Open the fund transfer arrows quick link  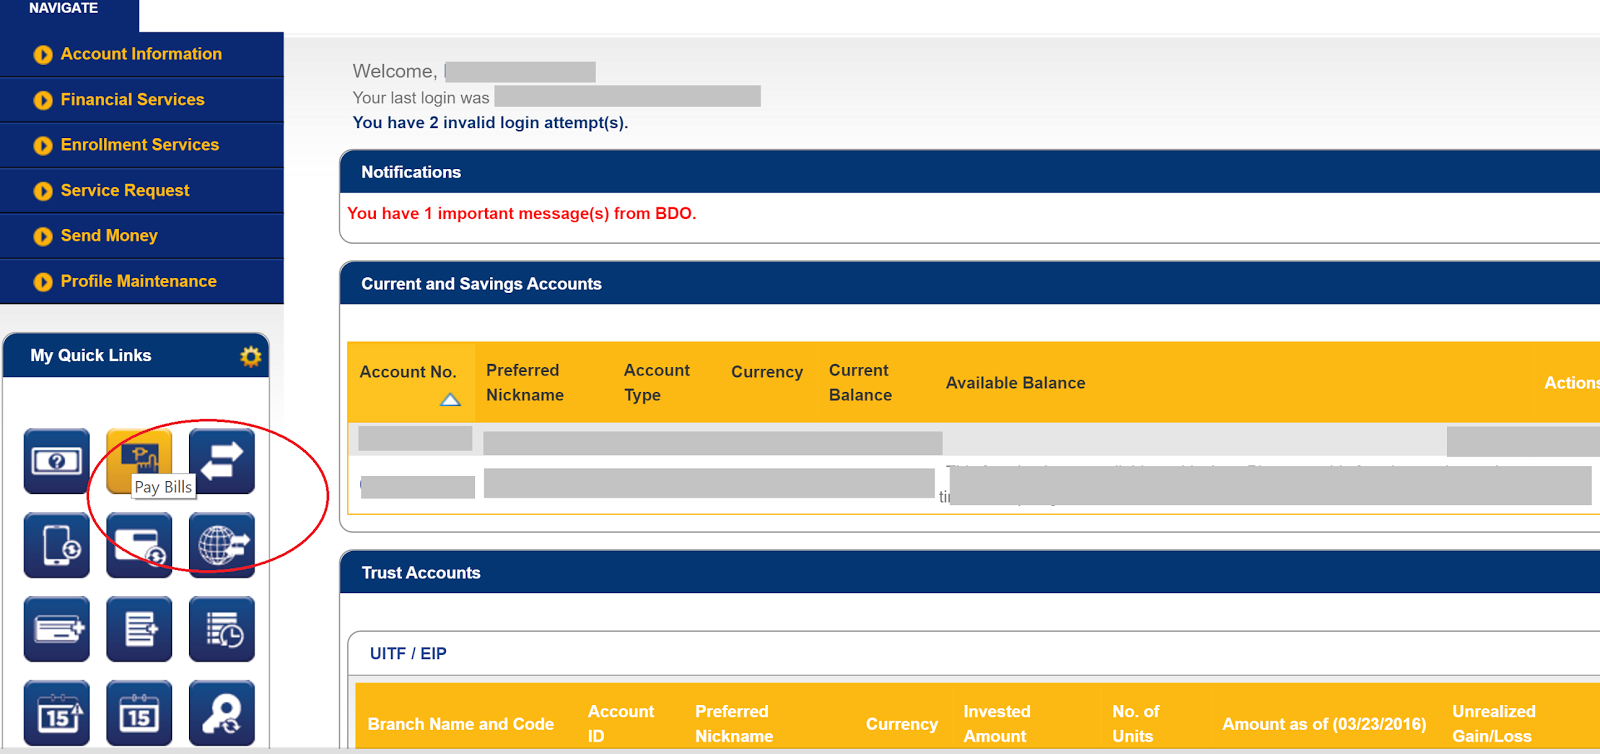[x=222, y=461]
